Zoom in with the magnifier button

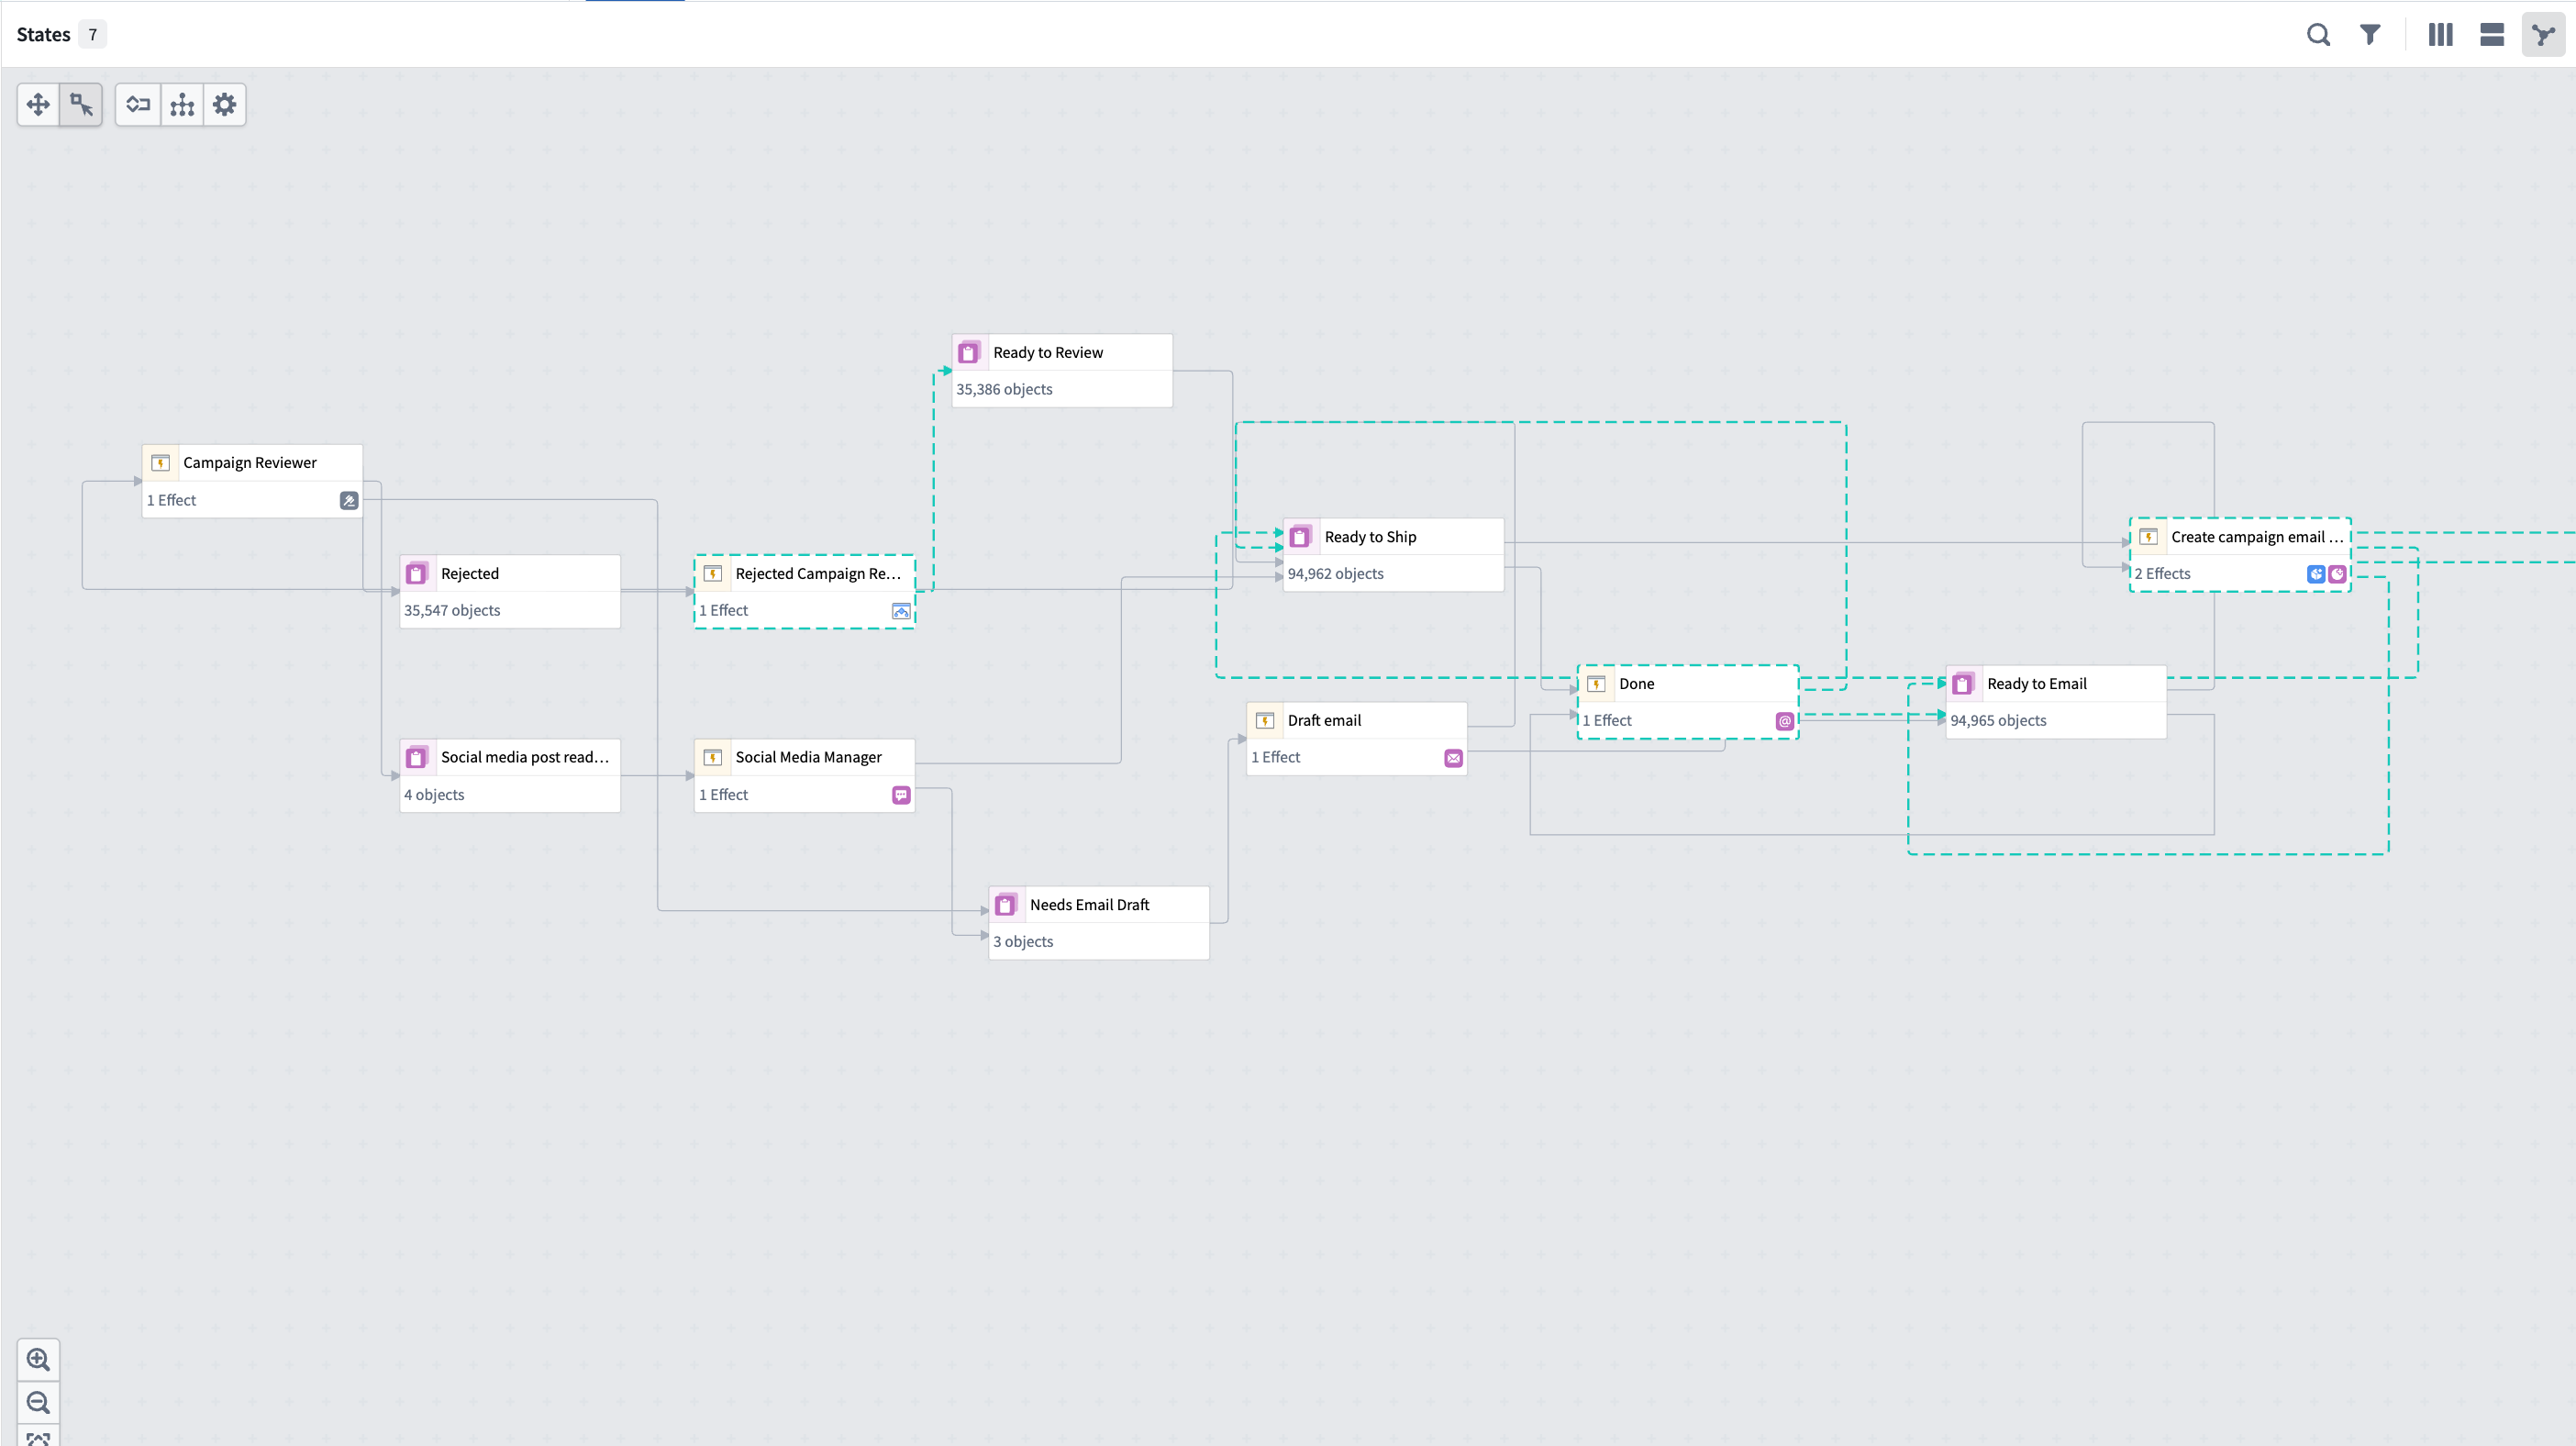tap(39, 1359)
